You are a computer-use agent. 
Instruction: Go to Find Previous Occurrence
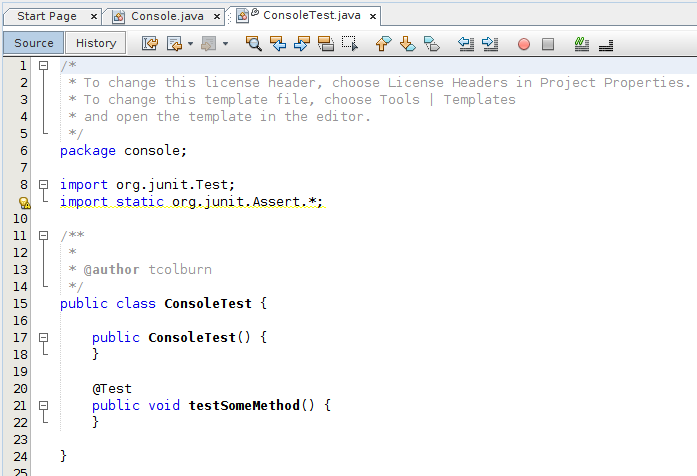coord(278,44)
